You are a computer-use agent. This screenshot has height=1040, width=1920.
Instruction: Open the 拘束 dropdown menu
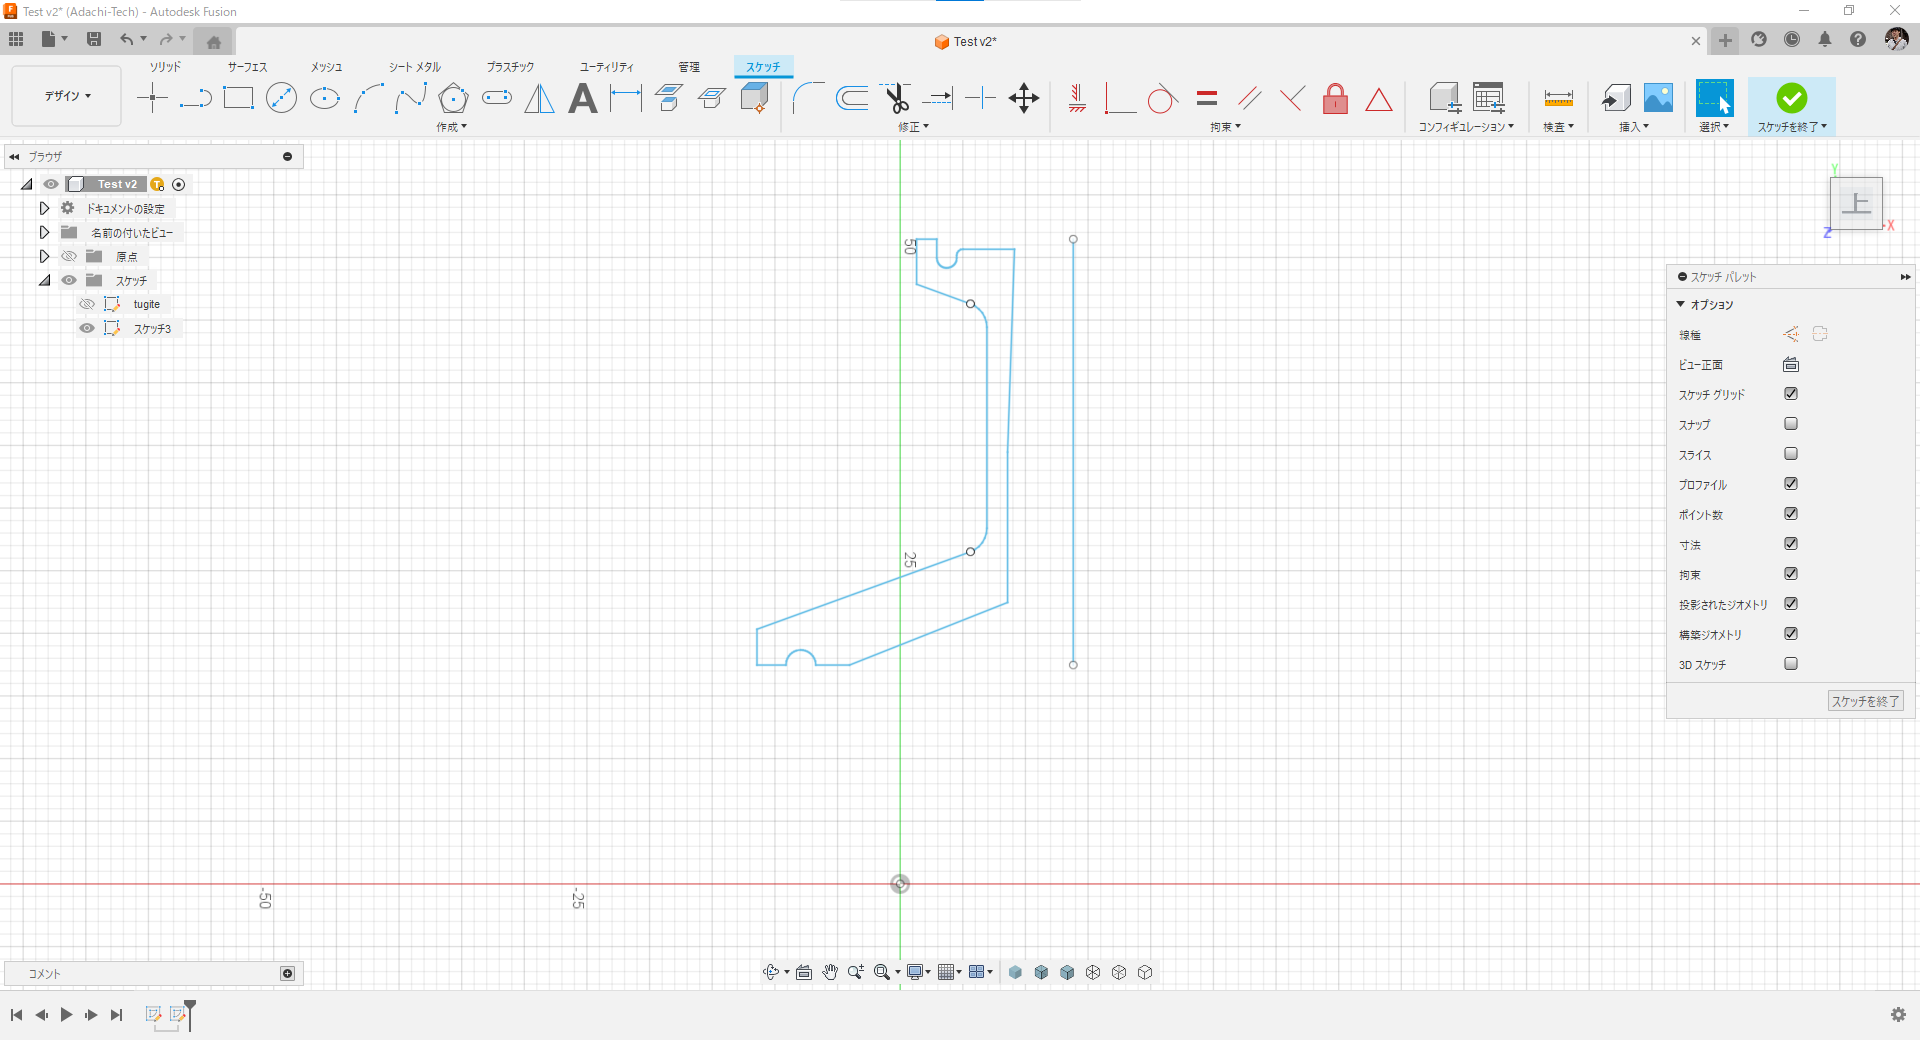pos(1226,127)
